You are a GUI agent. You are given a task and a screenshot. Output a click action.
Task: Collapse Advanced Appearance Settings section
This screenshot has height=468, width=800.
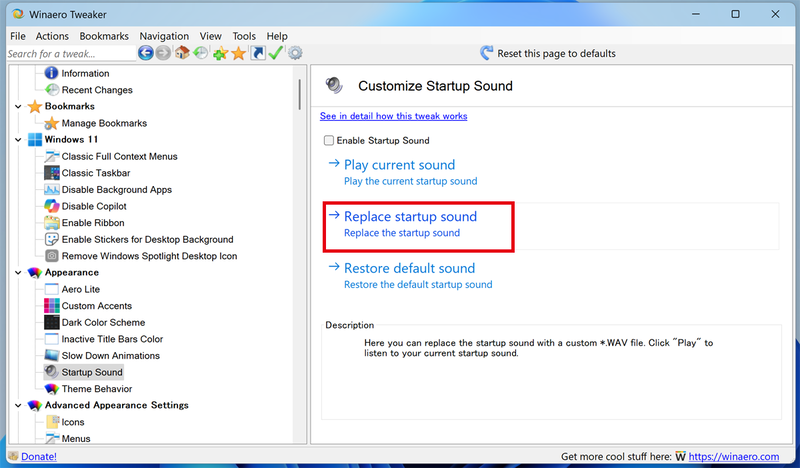click(x=18, y=406)
